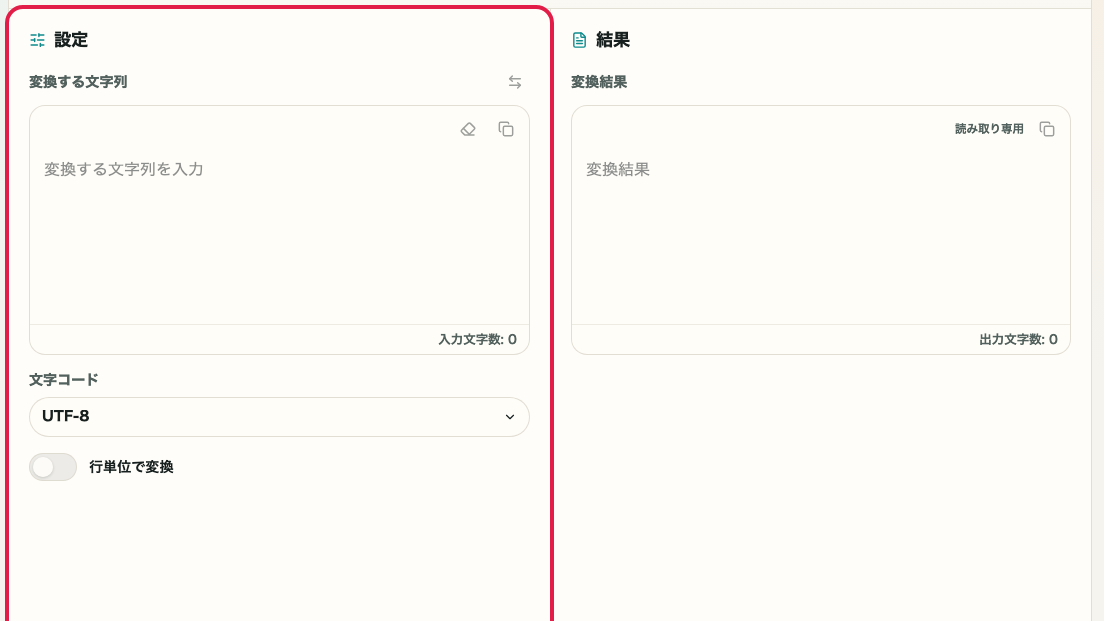The height and width of the screenshot is (621, 1104).
Task: Toggle the 行単位で変換 switch
Action: click(53, 467)
